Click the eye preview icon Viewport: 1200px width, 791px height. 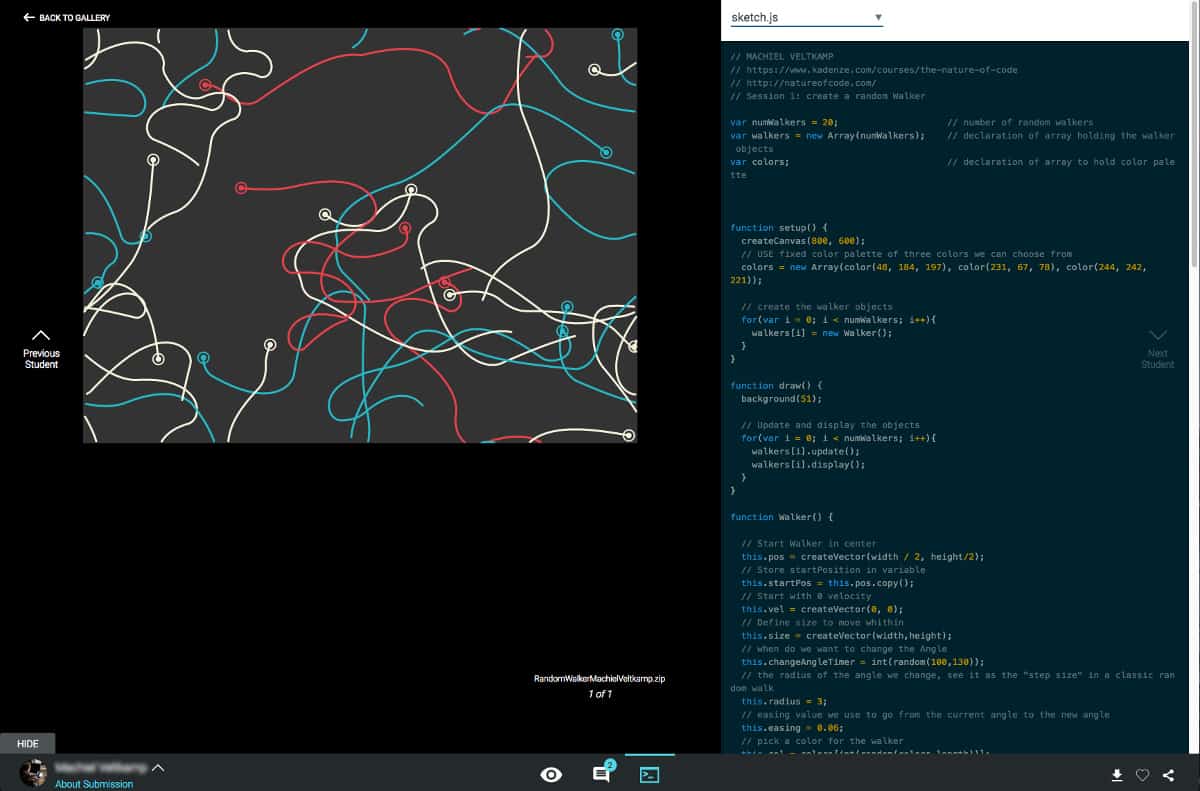coord(551,774)
